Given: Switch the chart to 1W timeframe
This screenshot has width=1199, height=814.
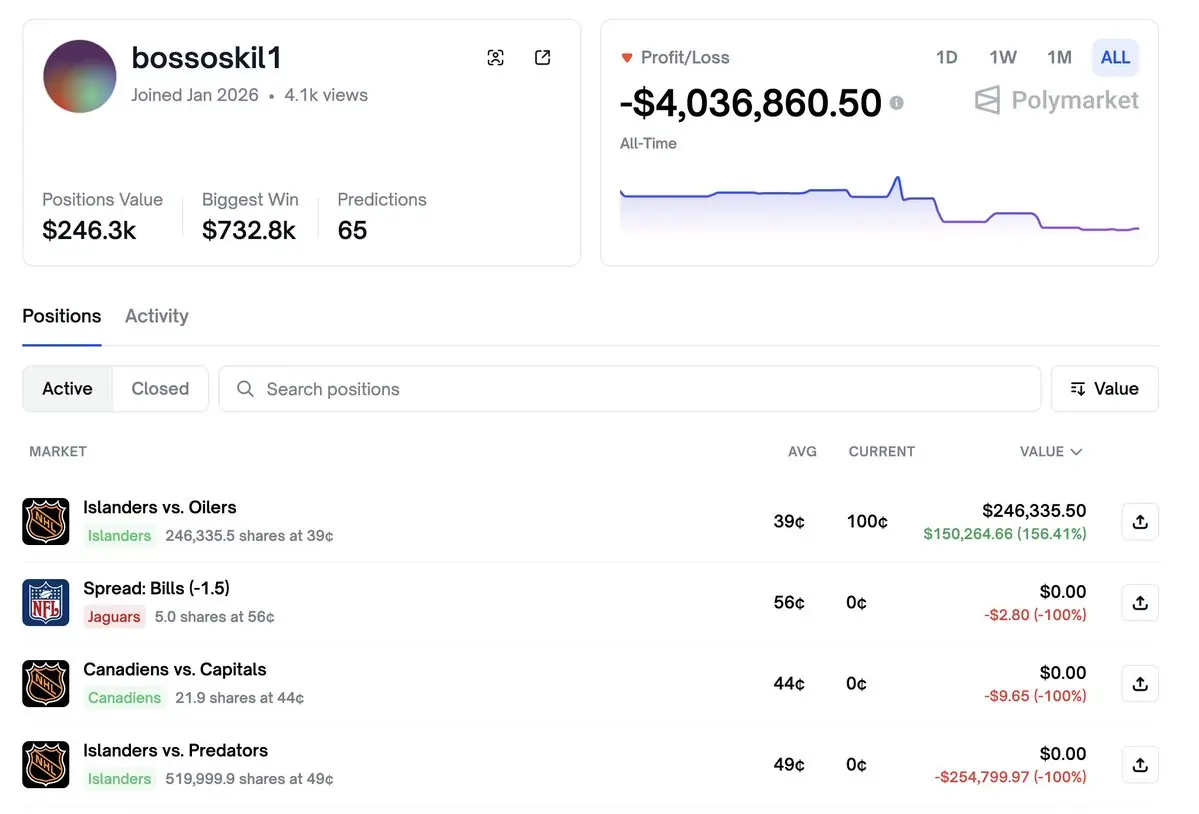Looking at the screenshot, I should tap(1003, 58).
